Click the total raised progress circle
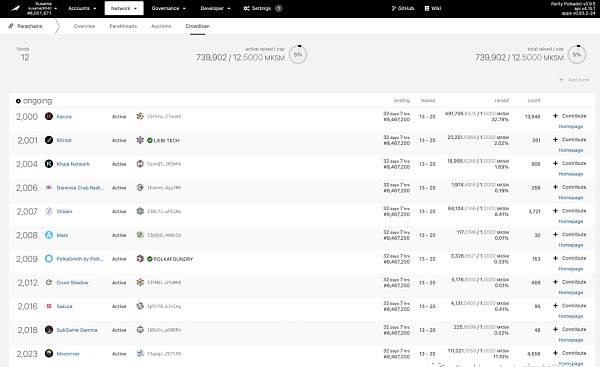Viewport: 600px width, 367px height. (x=577, y=54)
